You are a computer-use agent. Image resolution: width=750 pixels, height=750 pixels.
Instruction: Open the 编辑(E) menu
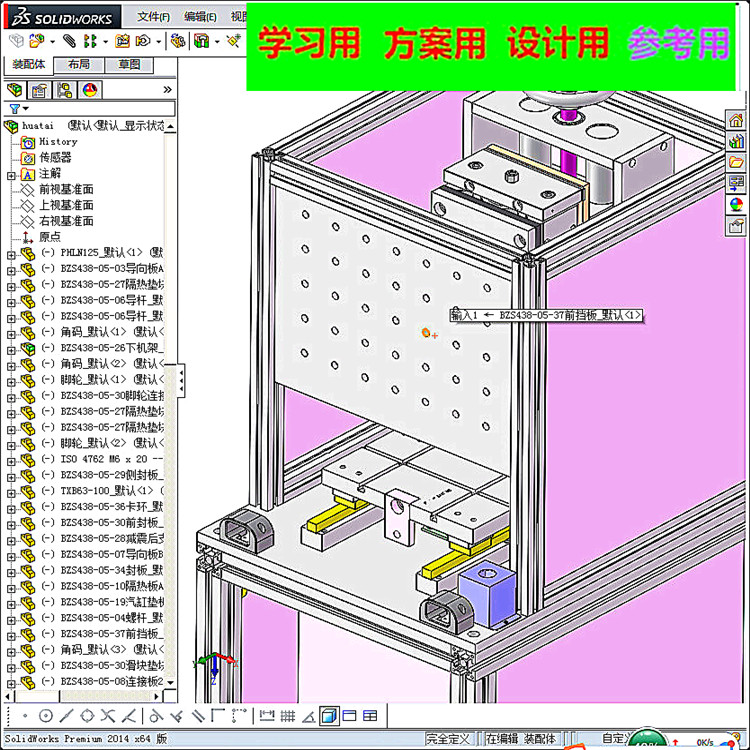pyautogui.click(x=200, y=17)
